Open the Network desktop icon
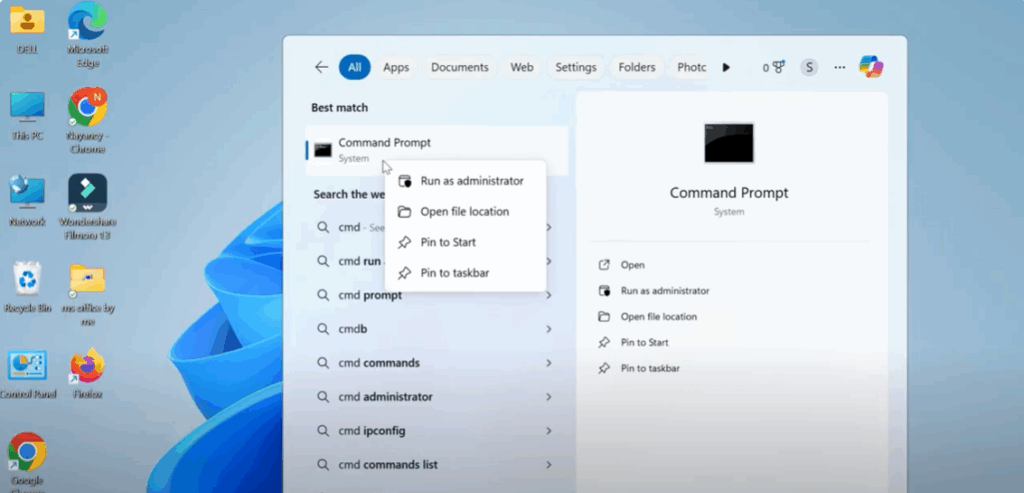Viewport: 1024px width, 493px height. pos(27,200)
